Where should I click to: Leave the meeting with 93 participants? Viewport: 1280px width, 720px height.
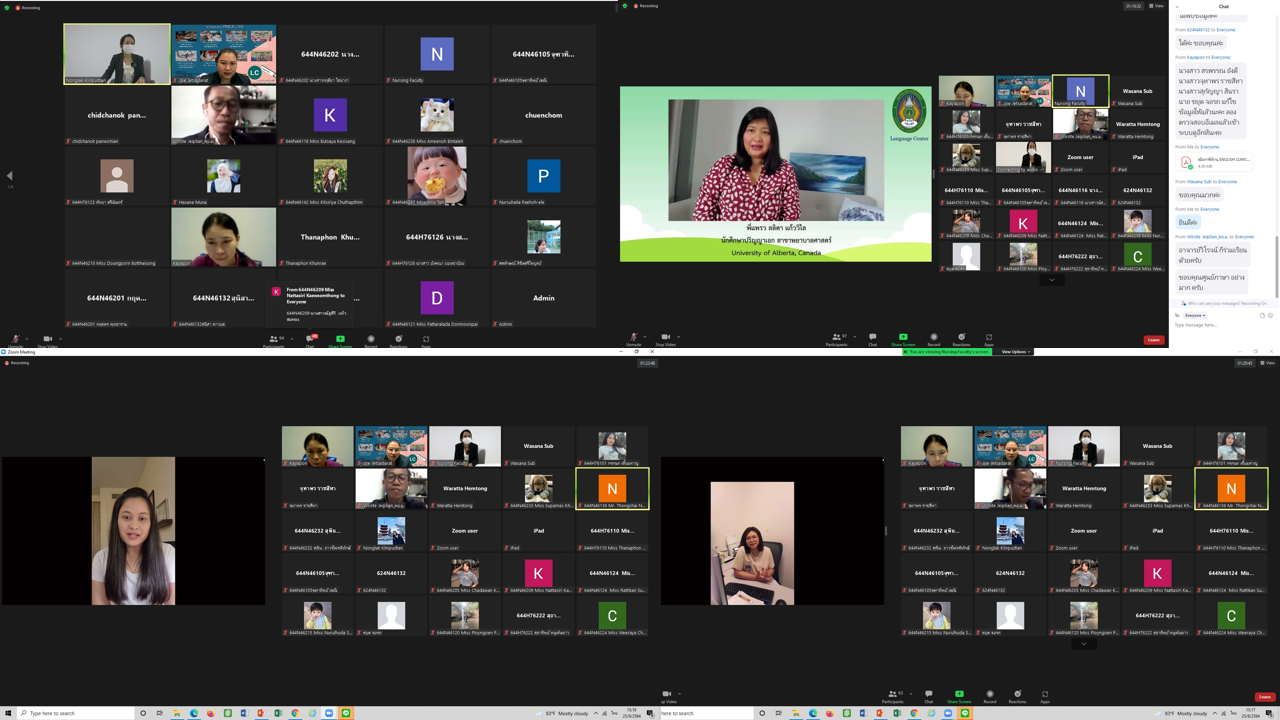tap(1265, 697)
